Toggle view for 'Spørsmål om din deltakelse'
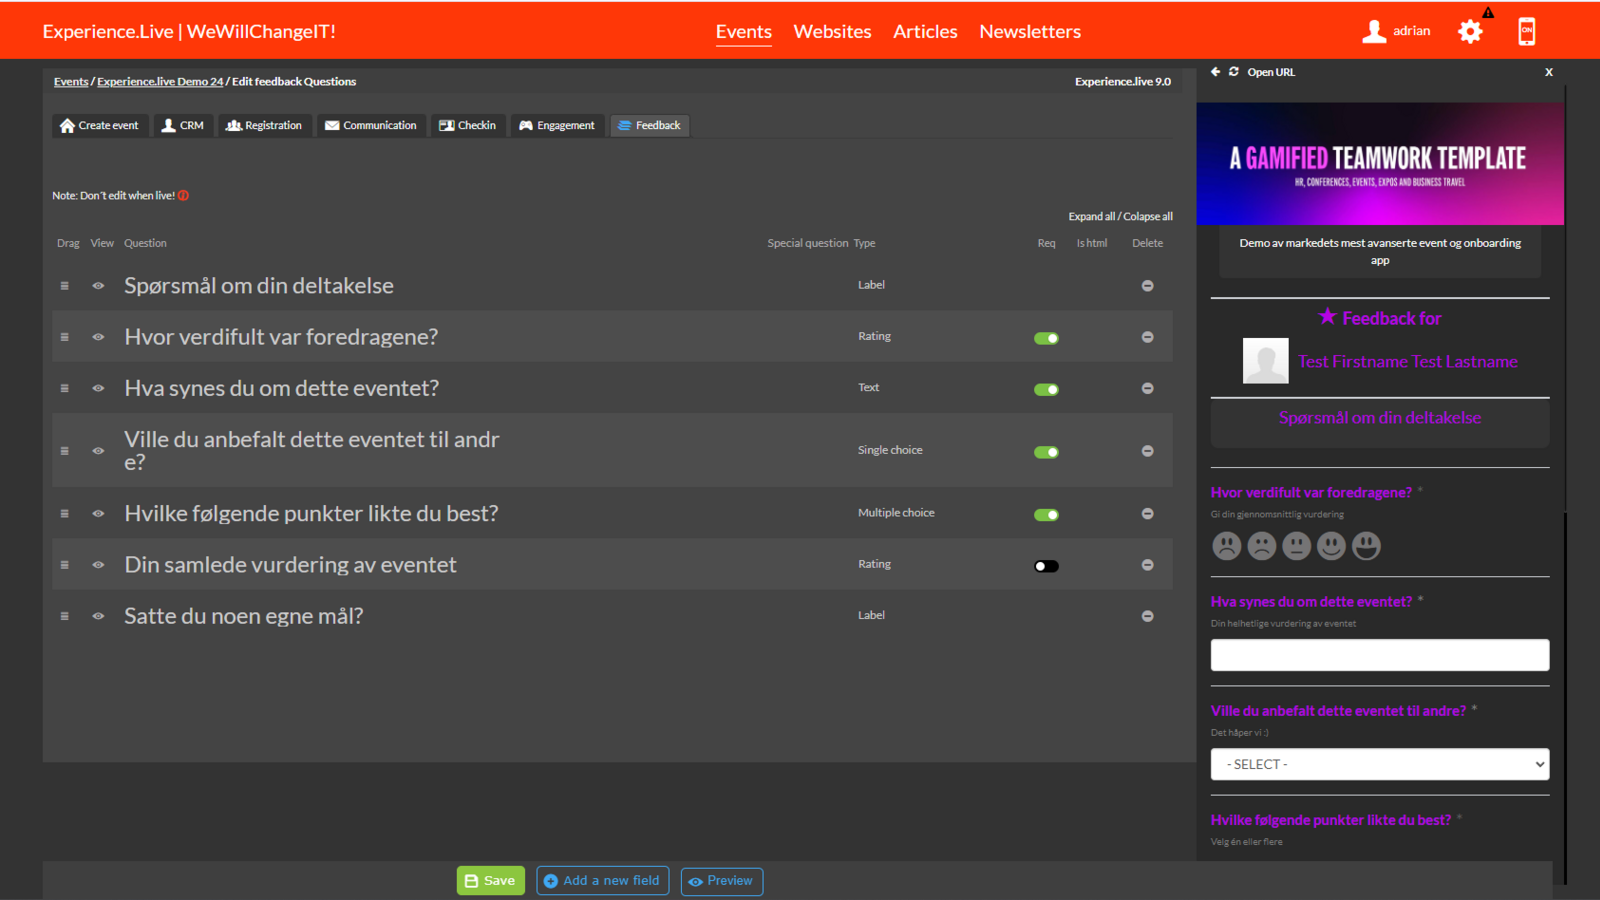 click(98, 286)
